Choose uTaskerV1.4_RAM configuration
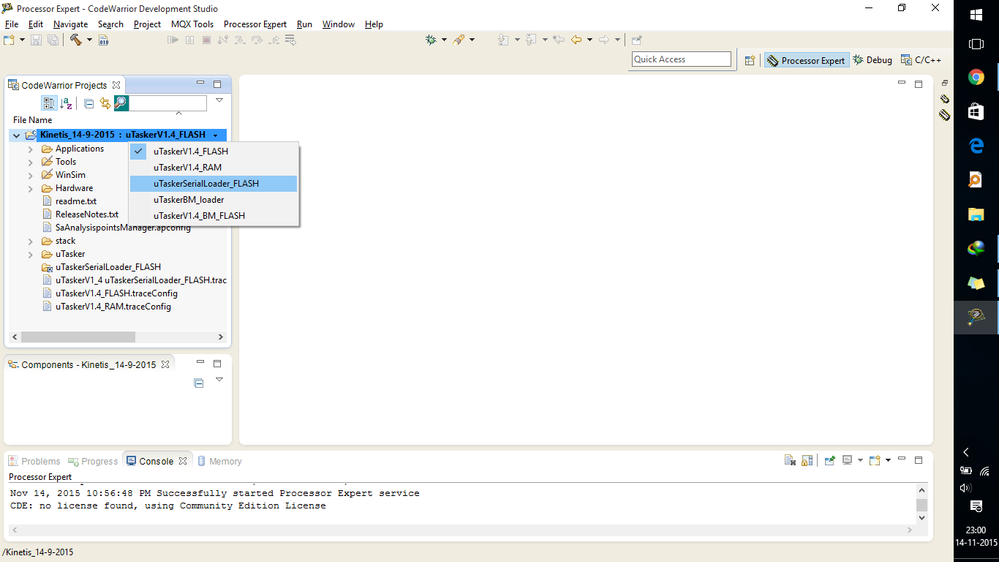 (x=213, y=168)
